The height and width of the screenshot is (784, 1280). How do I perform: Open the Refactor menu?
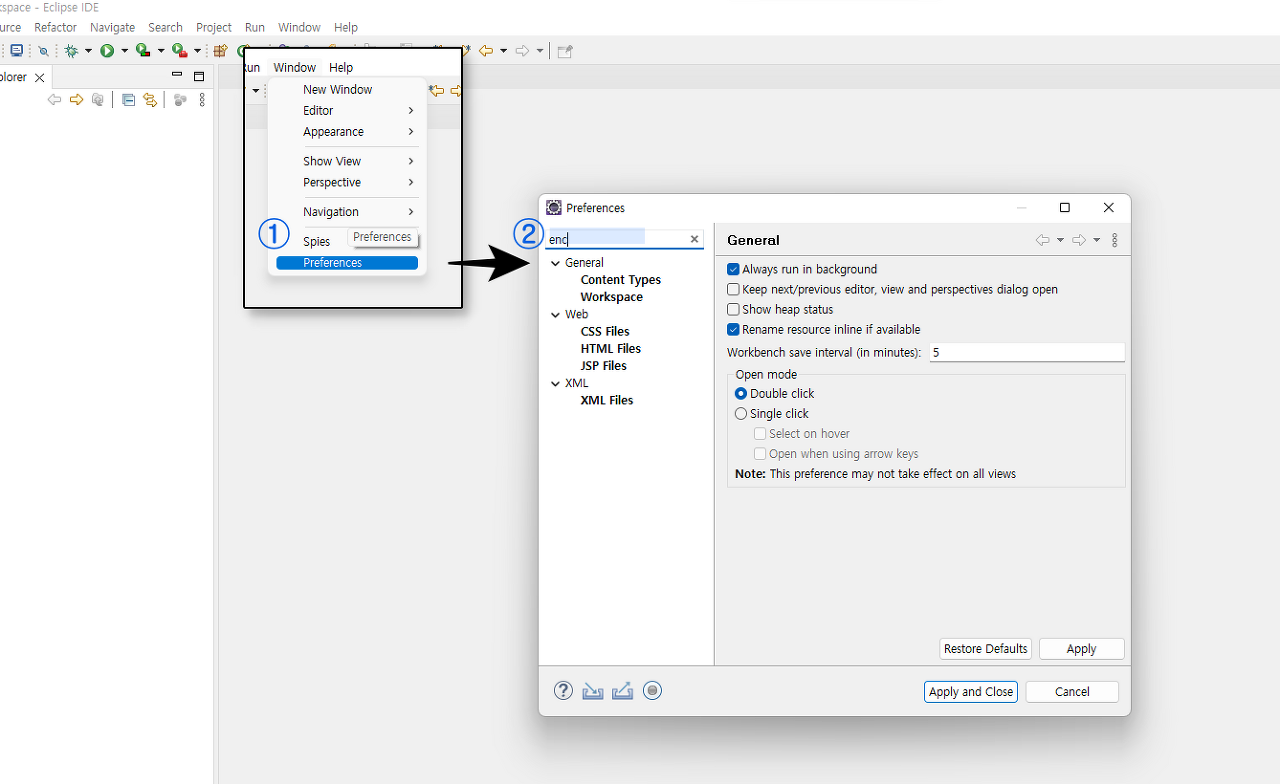[55, 27]
